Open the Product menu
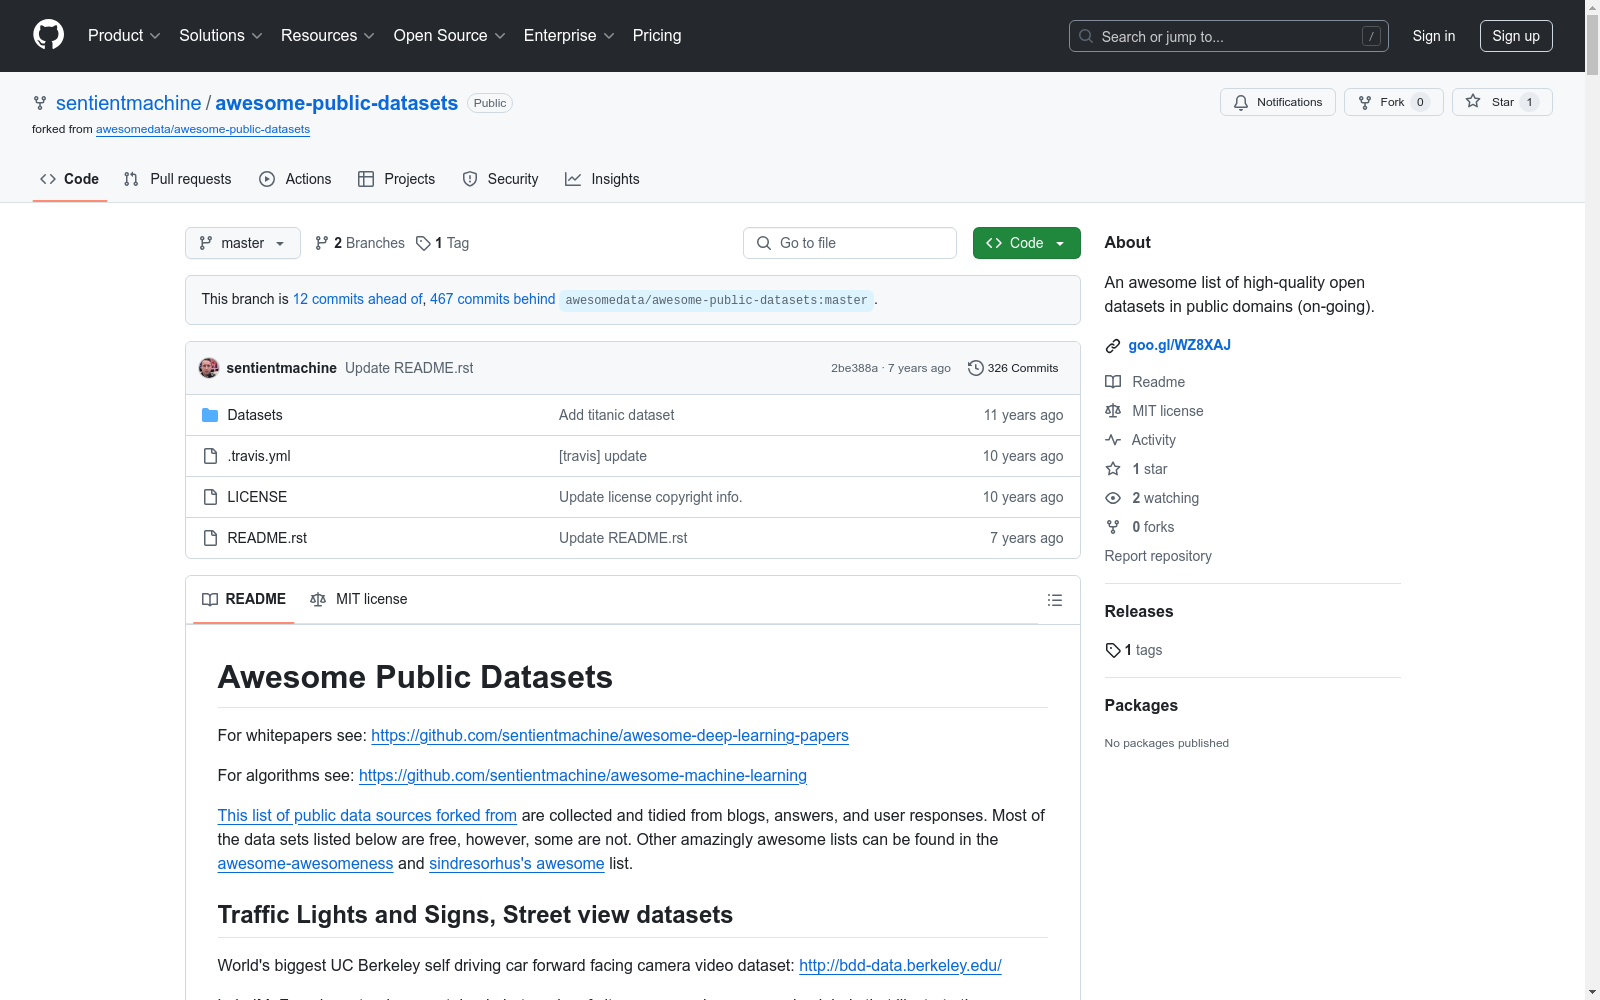This screenshot has height=1000, width=1600. [x=124, y=36]
